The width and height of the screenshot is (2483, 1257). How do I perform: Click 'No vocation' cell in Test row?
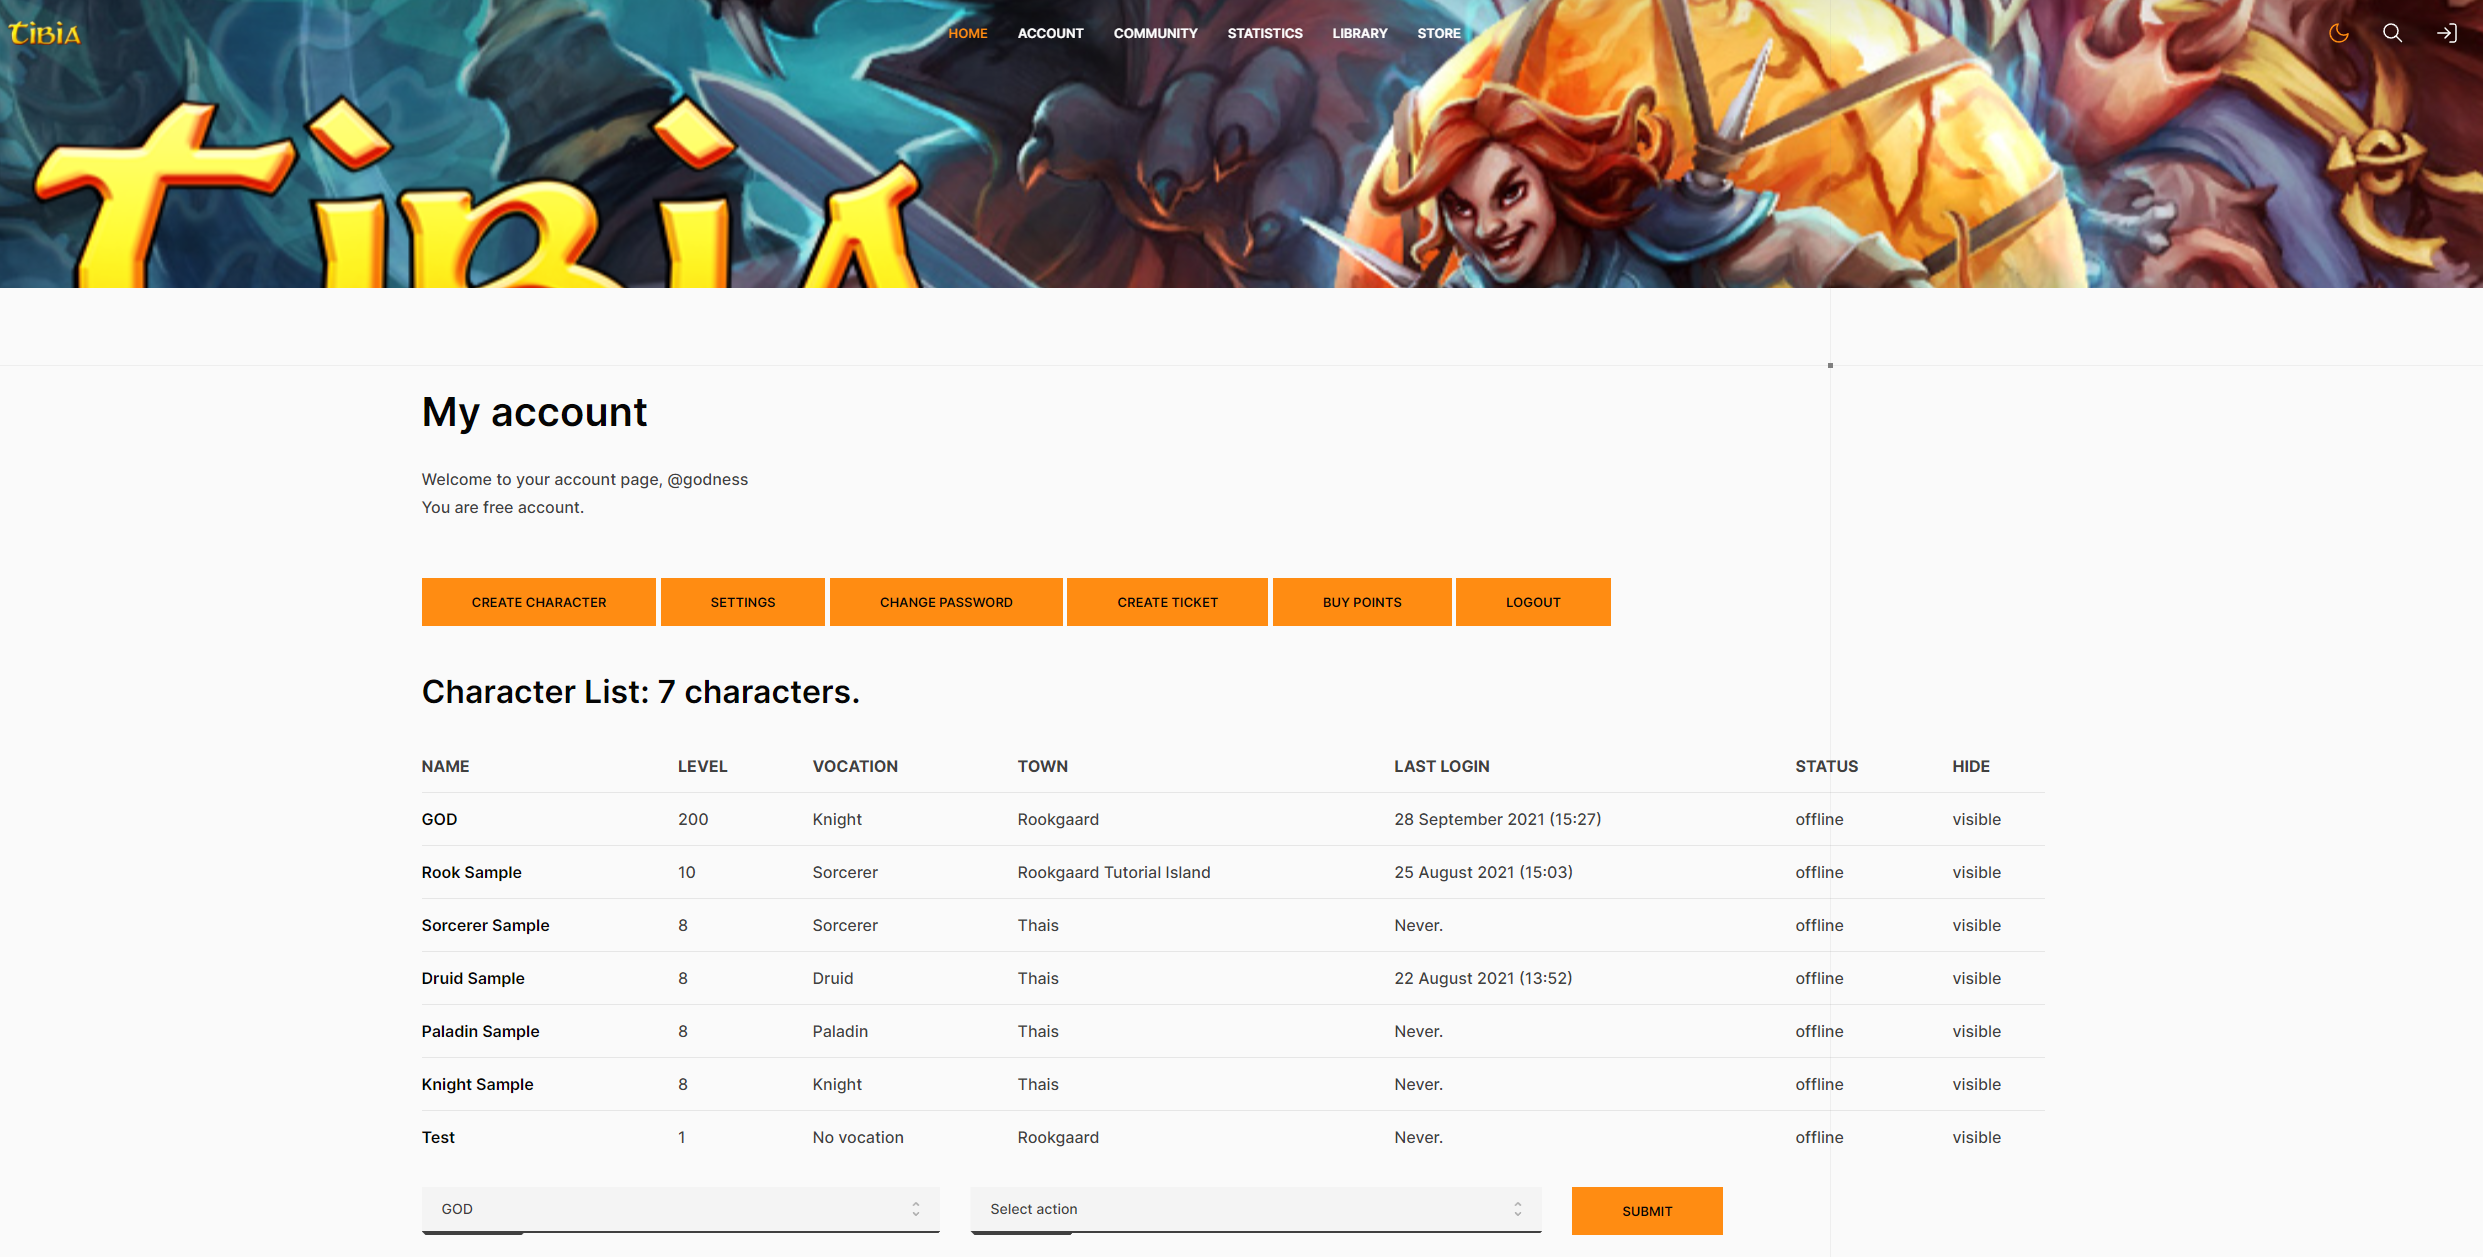coord(858,1137)
